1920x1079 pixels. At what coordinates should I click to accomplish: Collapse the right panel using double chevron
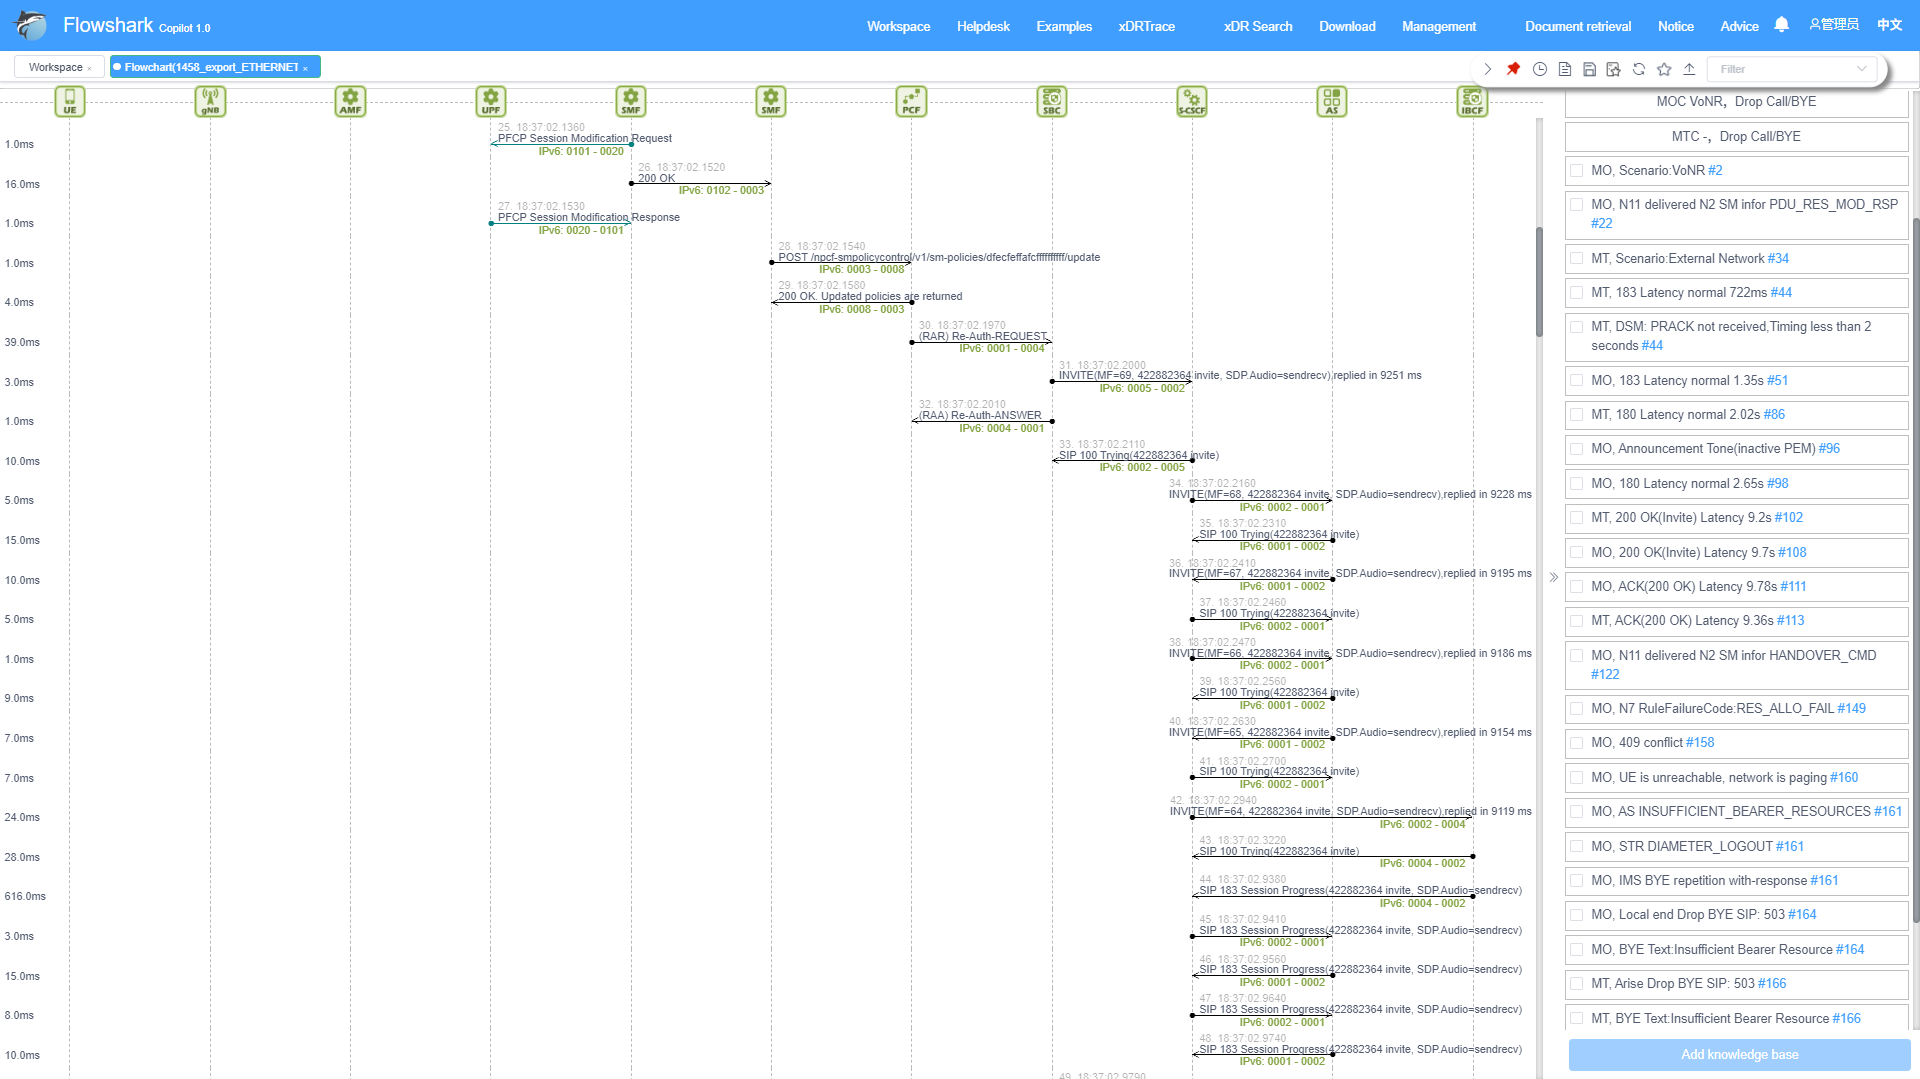pyautogui.click(x=1553, y=577)
